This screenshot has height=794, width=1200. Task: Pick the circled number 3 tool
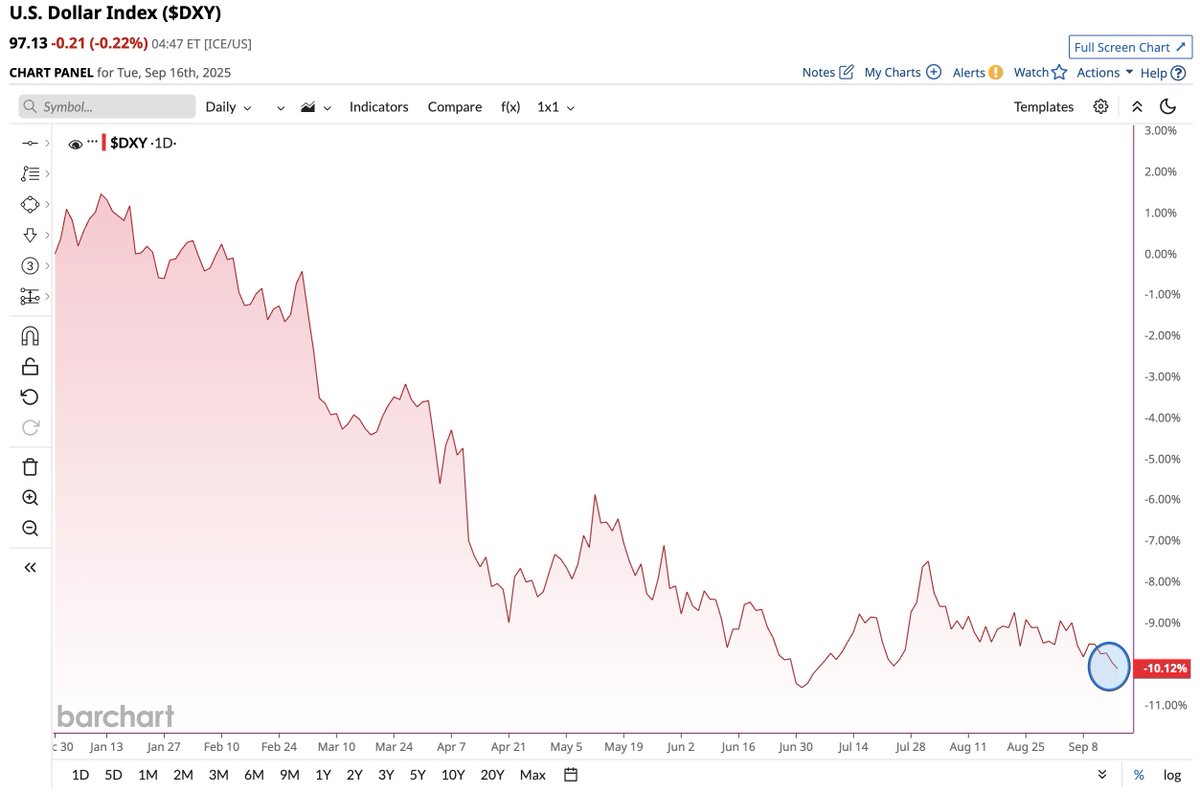click(x=29, y=266)
